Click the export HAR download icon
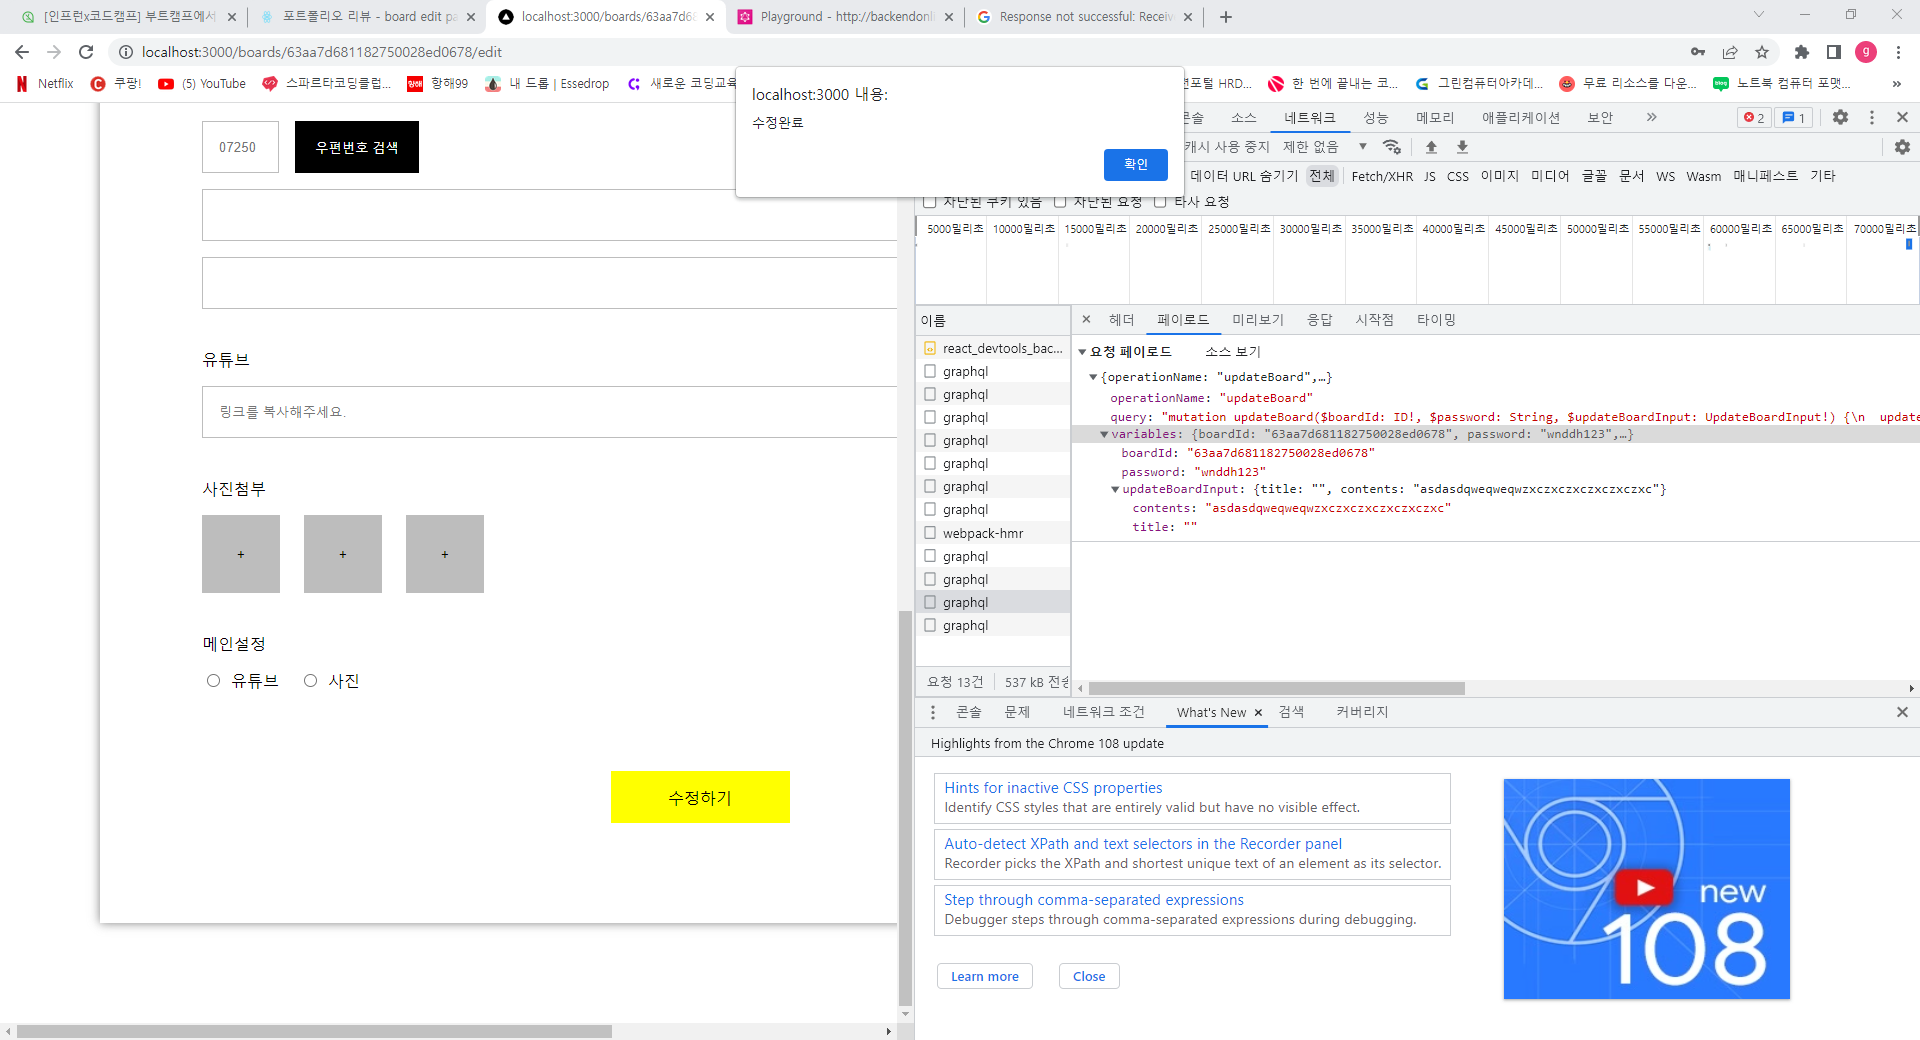The width and height of the screenshot is (1920, 1040). 1462,147
